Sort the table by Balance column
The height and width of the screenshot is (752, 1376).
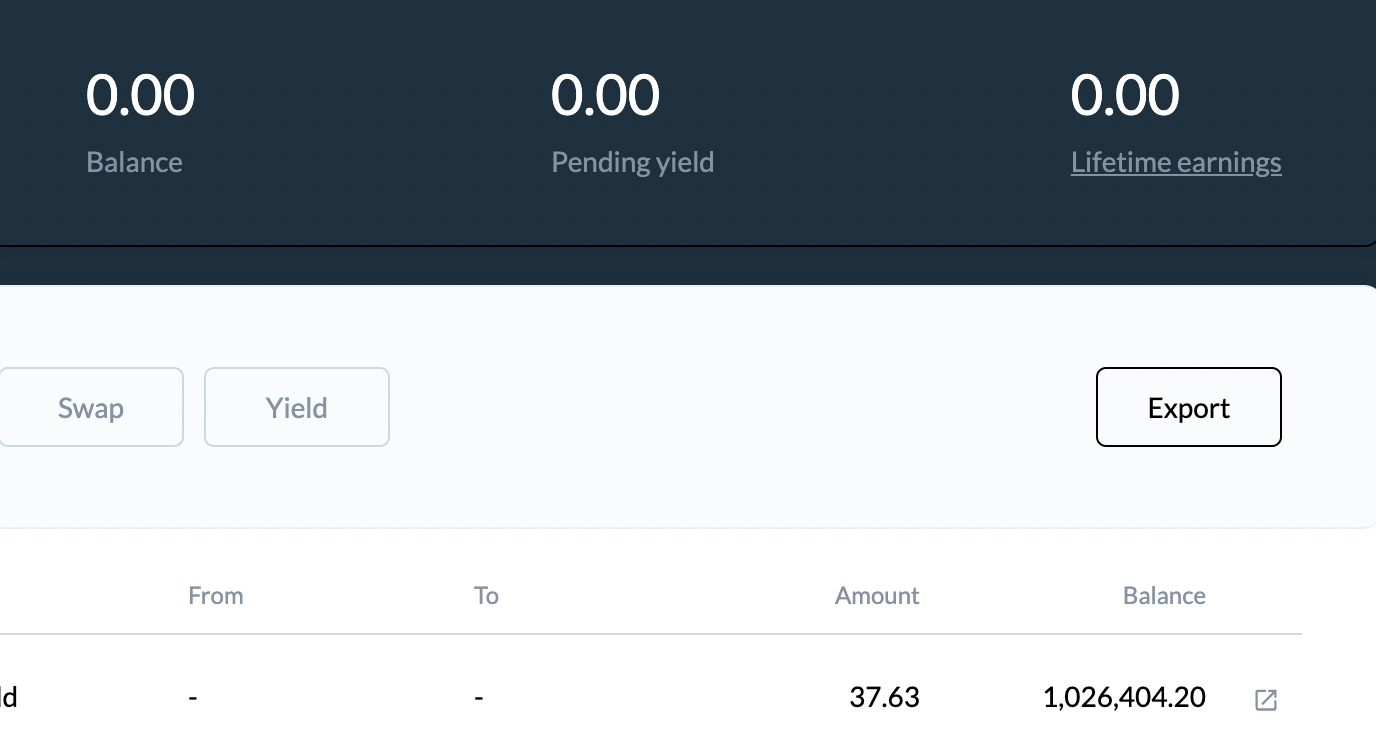(x=1164, y=595)
